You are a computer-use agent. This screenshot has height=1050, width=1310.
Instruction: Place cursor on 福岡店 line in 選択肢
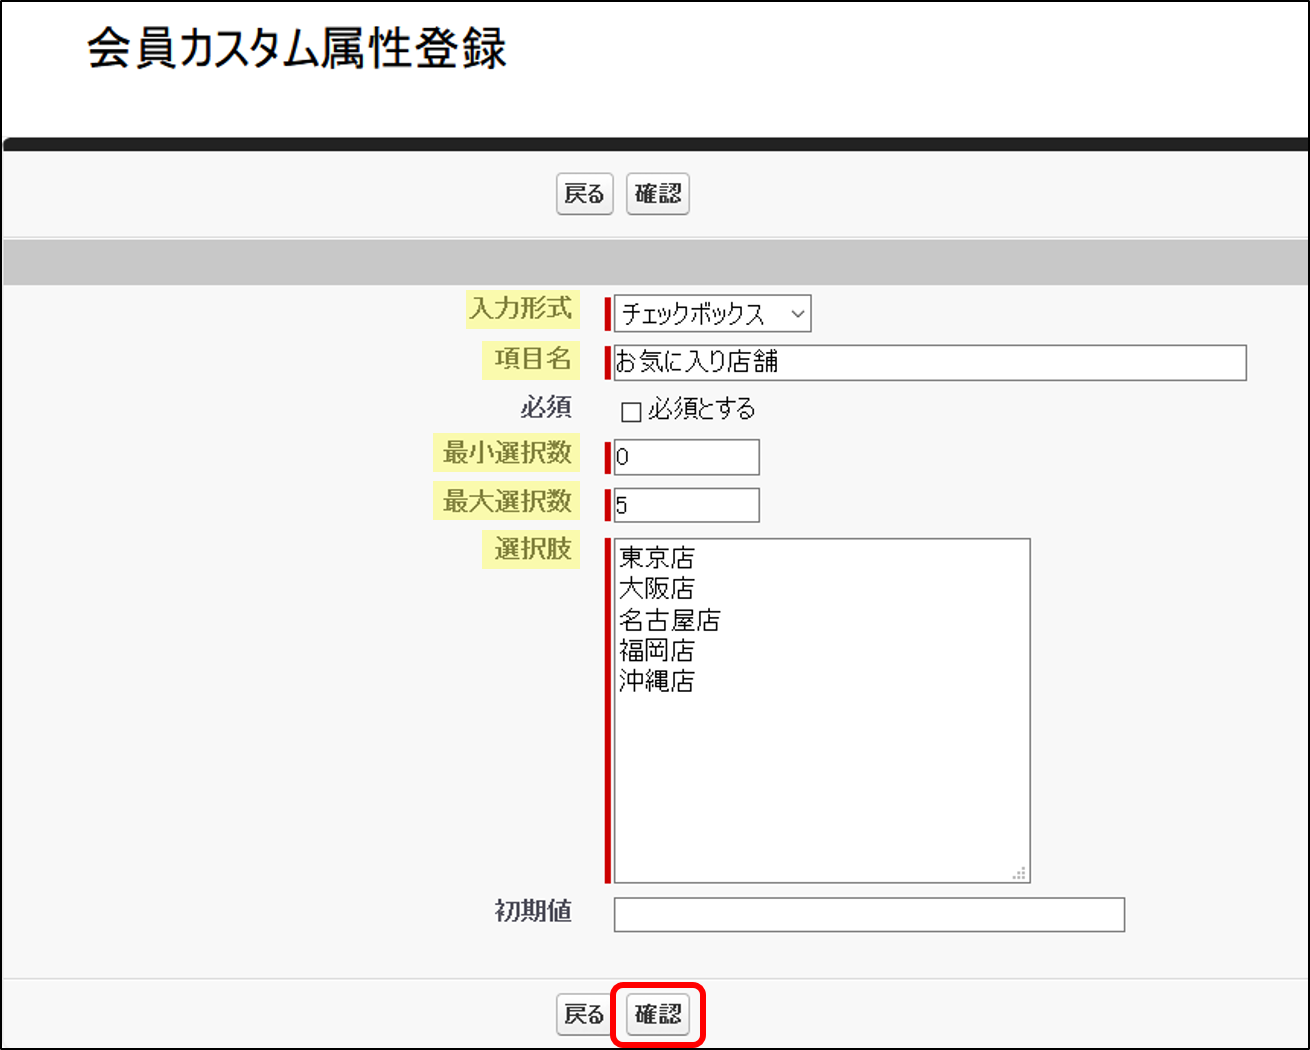(657, 651)
